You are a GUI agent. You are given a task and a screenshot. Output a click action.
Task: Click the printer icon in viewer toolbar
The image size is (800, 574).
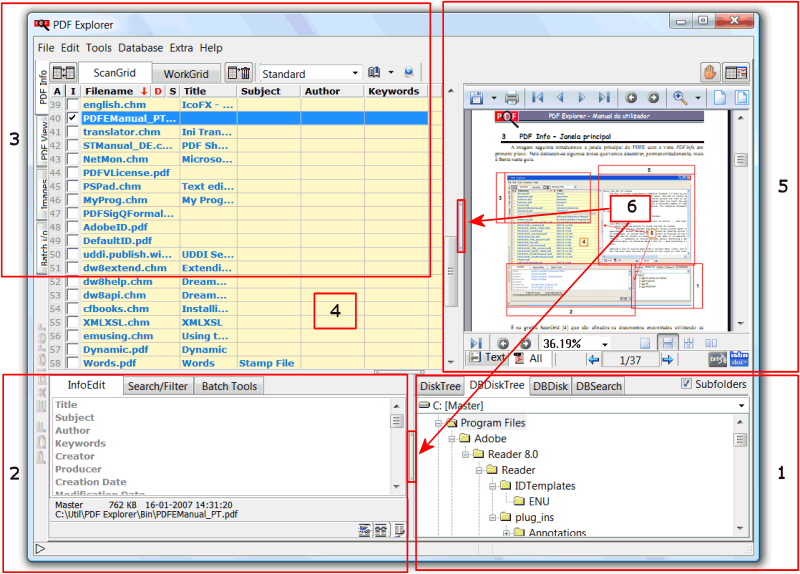[512, 97]
